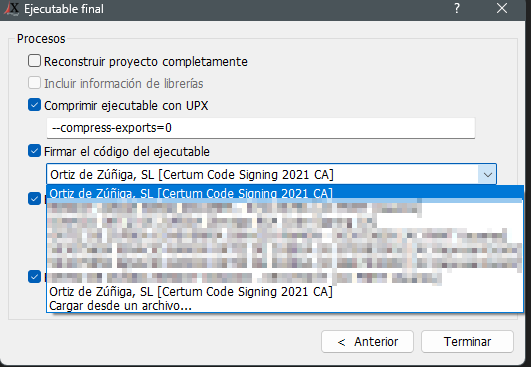Collapse the certificate list with the chevron arrow
This screenshot has width=531, height=367.
487,175
